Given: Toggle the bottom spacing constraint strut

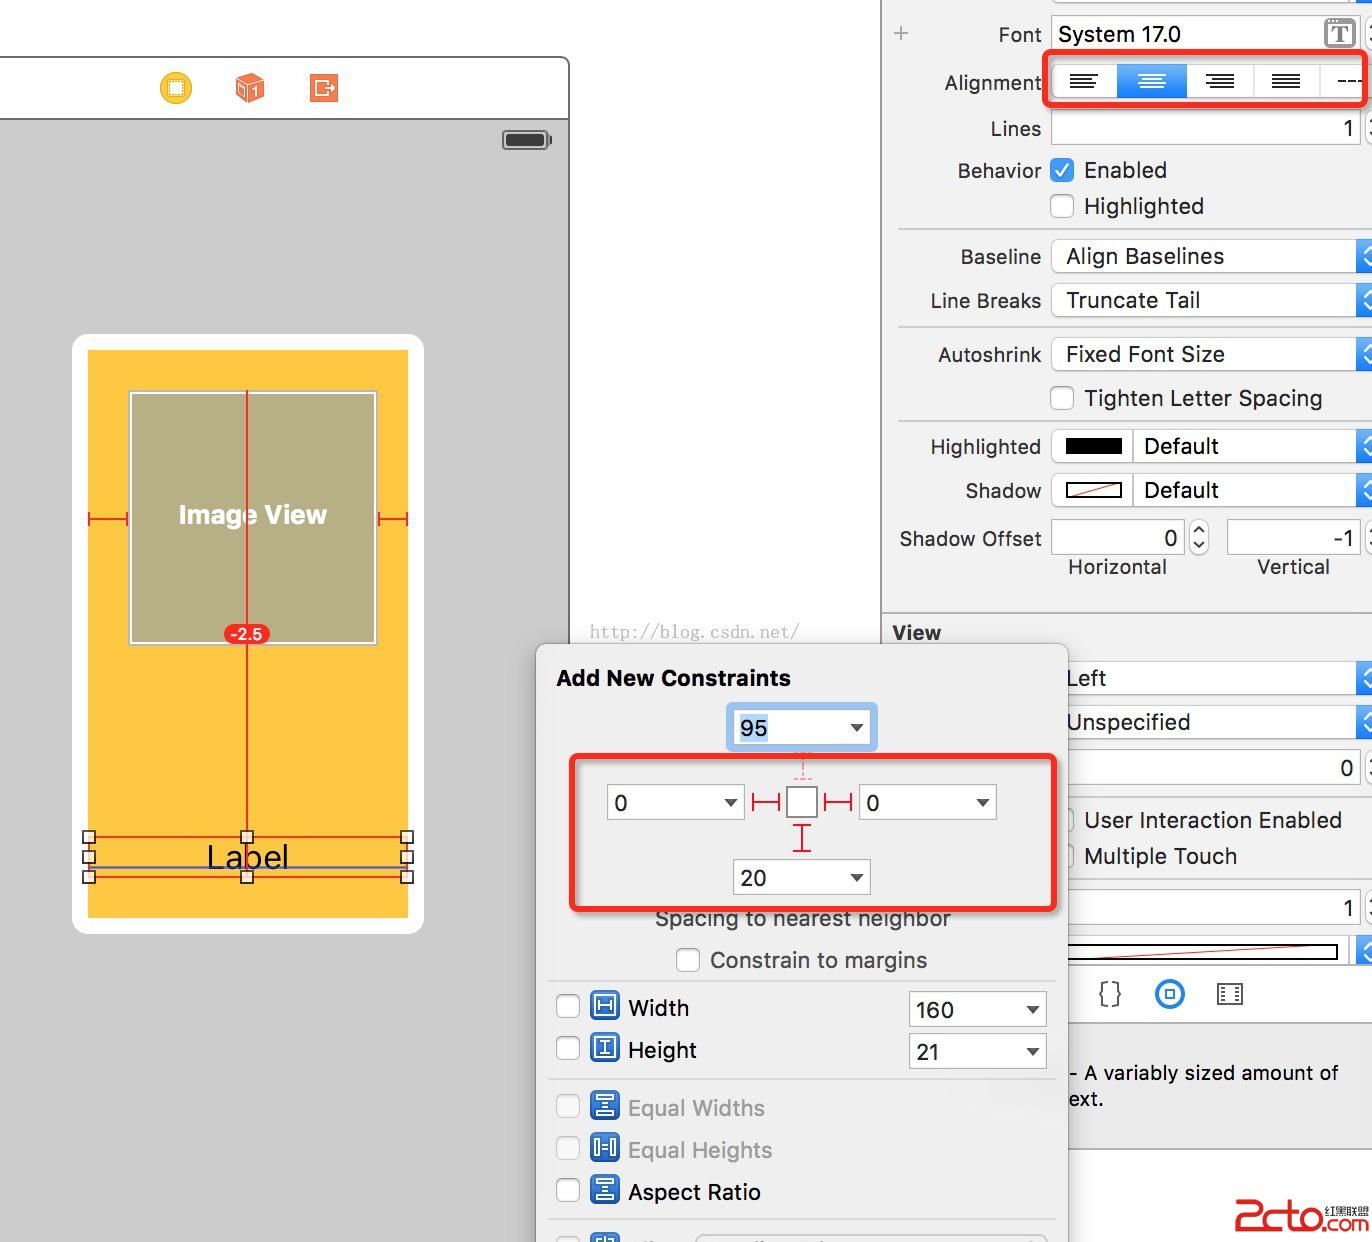Looking at the screenshot, I should (802, 838).
